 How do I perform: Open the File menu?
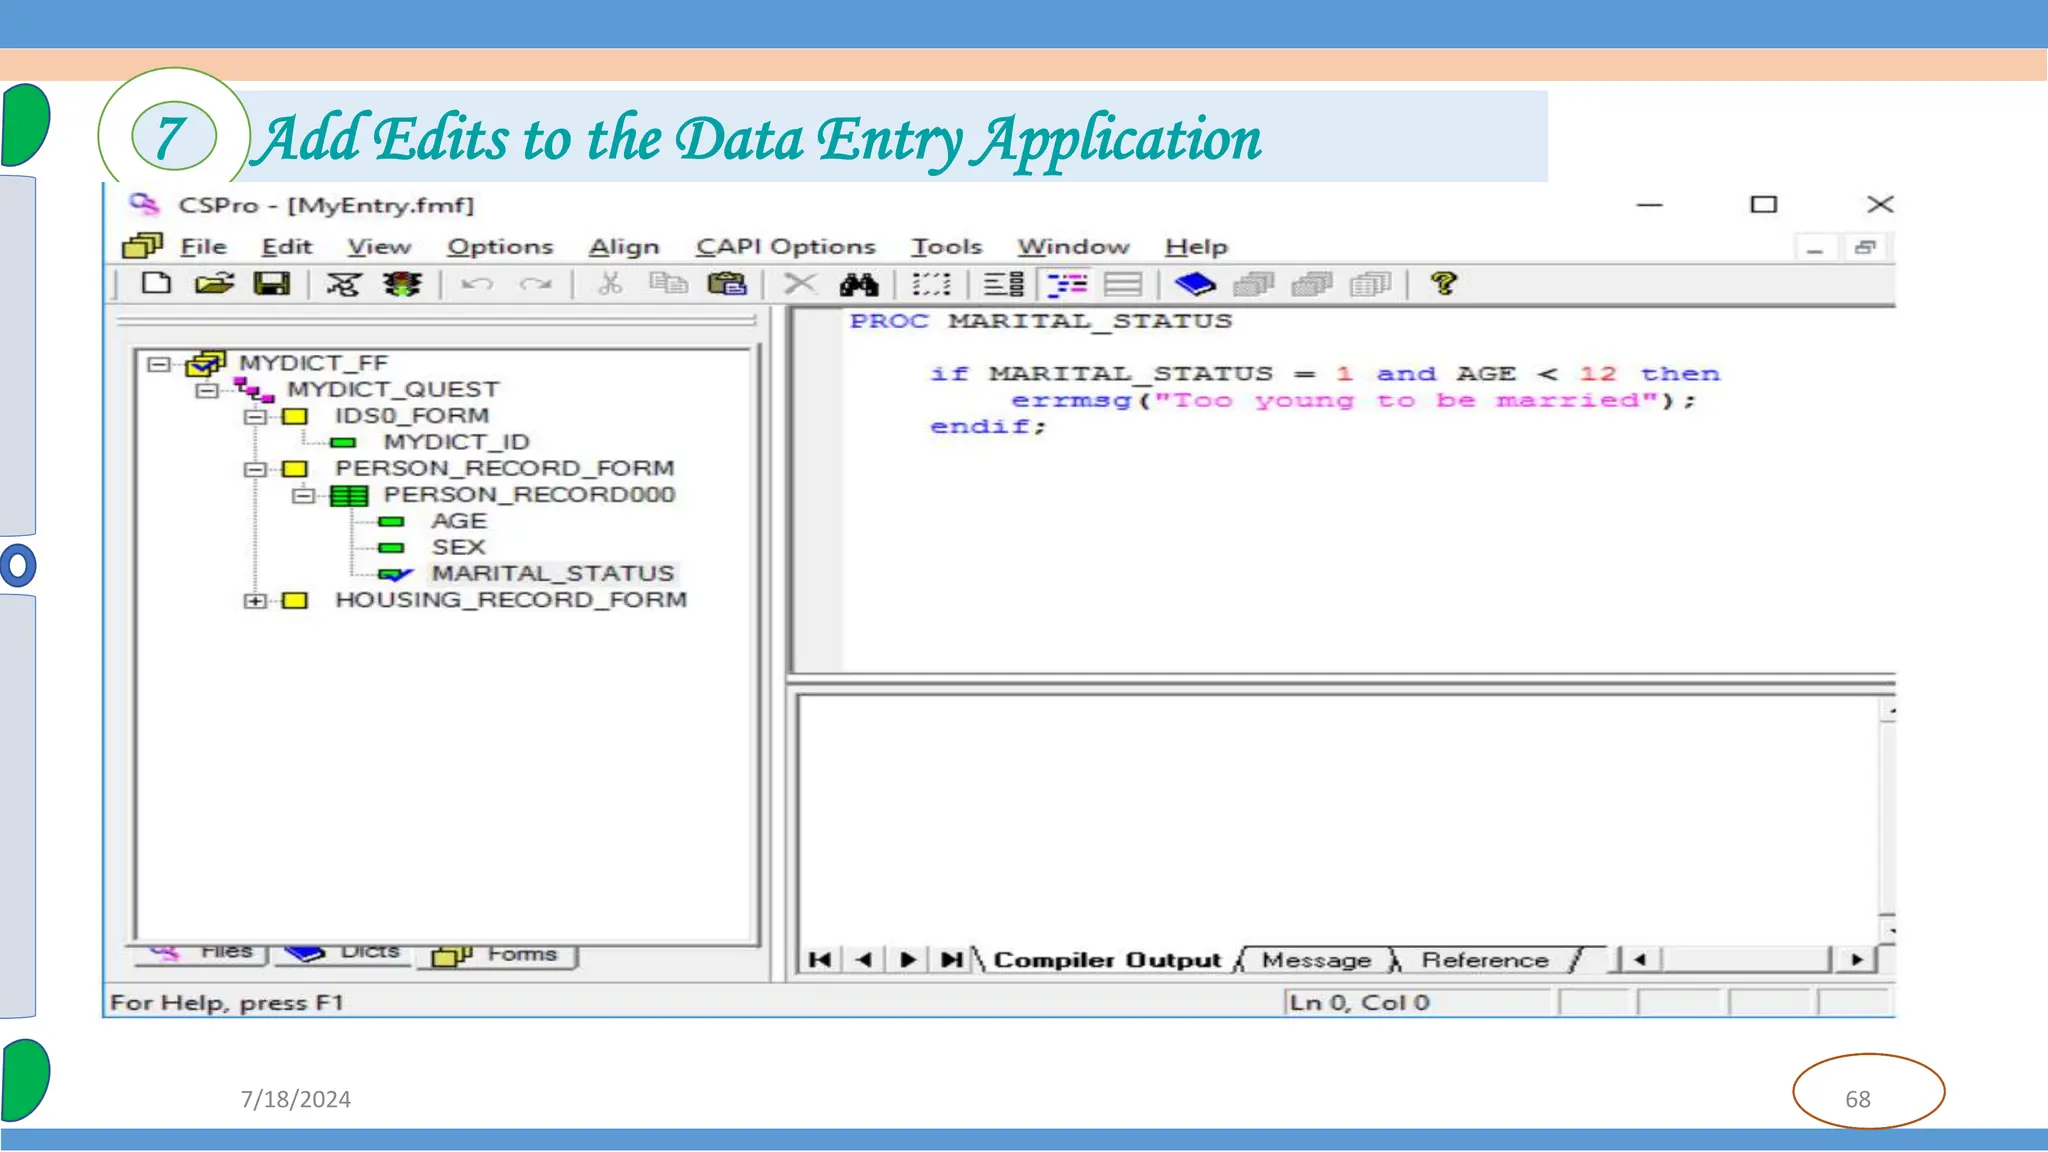[x=204, y=246]
